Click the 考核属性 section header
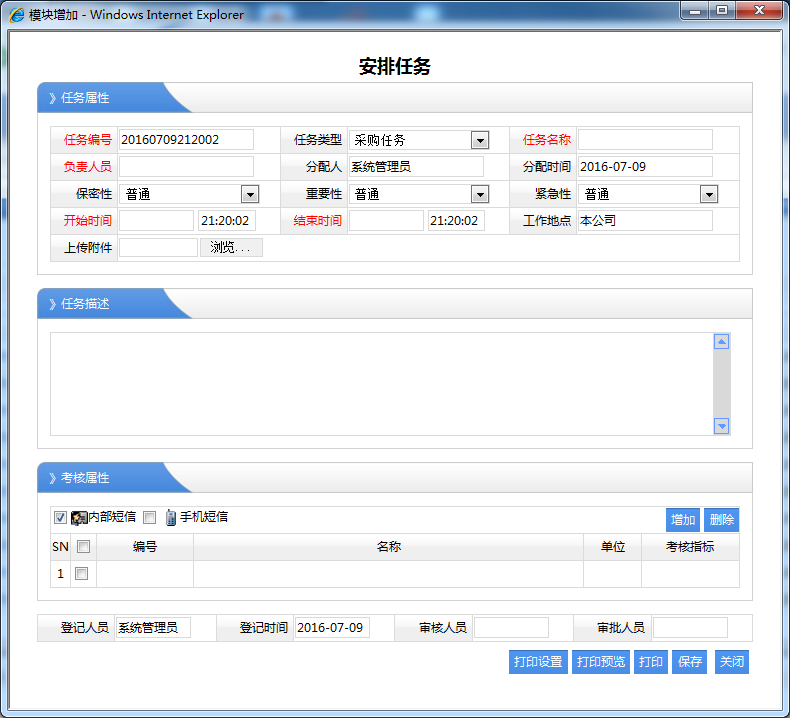Viewport: 790px width, 718px height. coord(85,478)
